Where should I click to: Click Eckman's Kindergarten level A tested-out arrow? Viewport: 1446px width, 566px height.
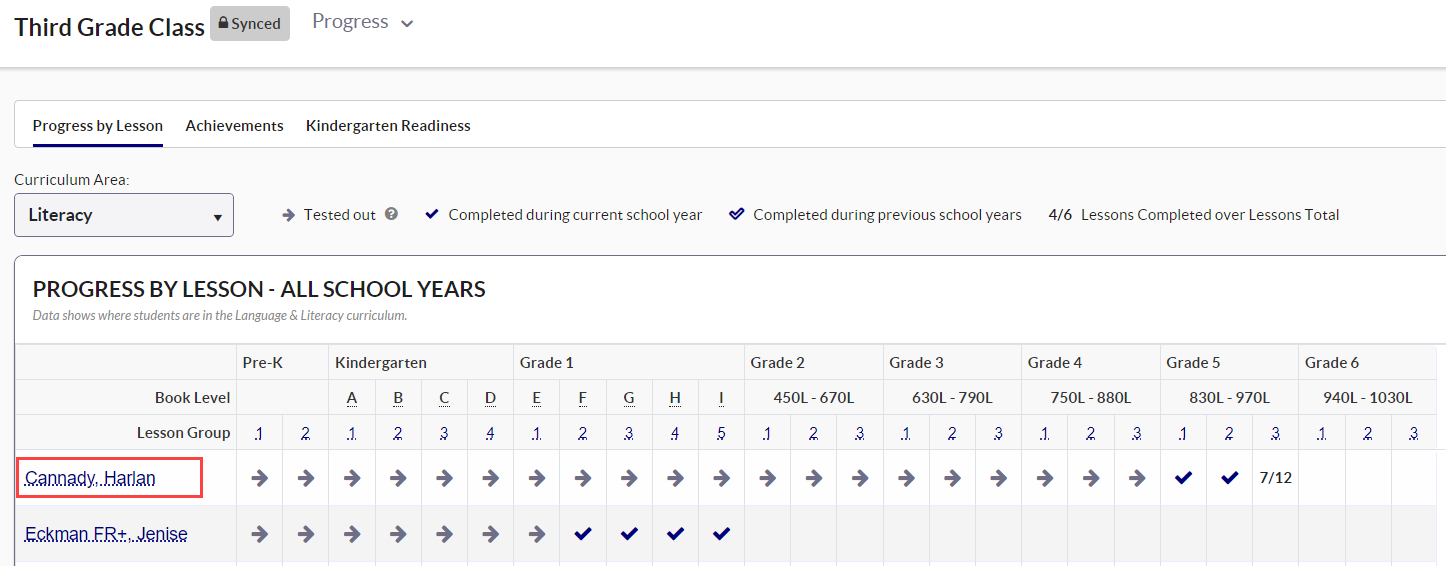pyautogui.click(x=352, y=534)
